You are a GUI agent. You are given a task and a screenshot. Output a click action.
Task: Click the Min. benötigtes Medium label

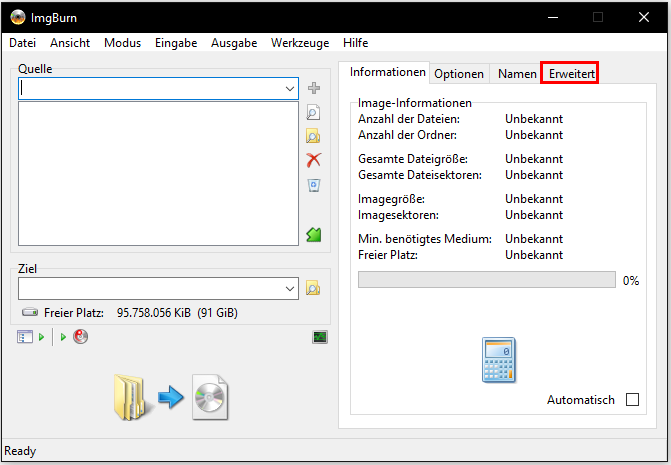coord(425,239)
